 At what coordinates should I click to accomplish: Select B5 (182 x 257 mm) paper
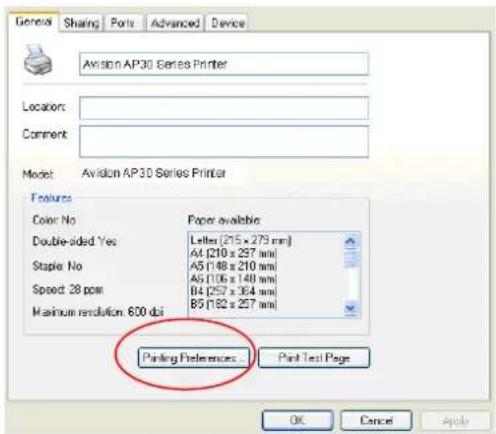[x=233, y=304]
